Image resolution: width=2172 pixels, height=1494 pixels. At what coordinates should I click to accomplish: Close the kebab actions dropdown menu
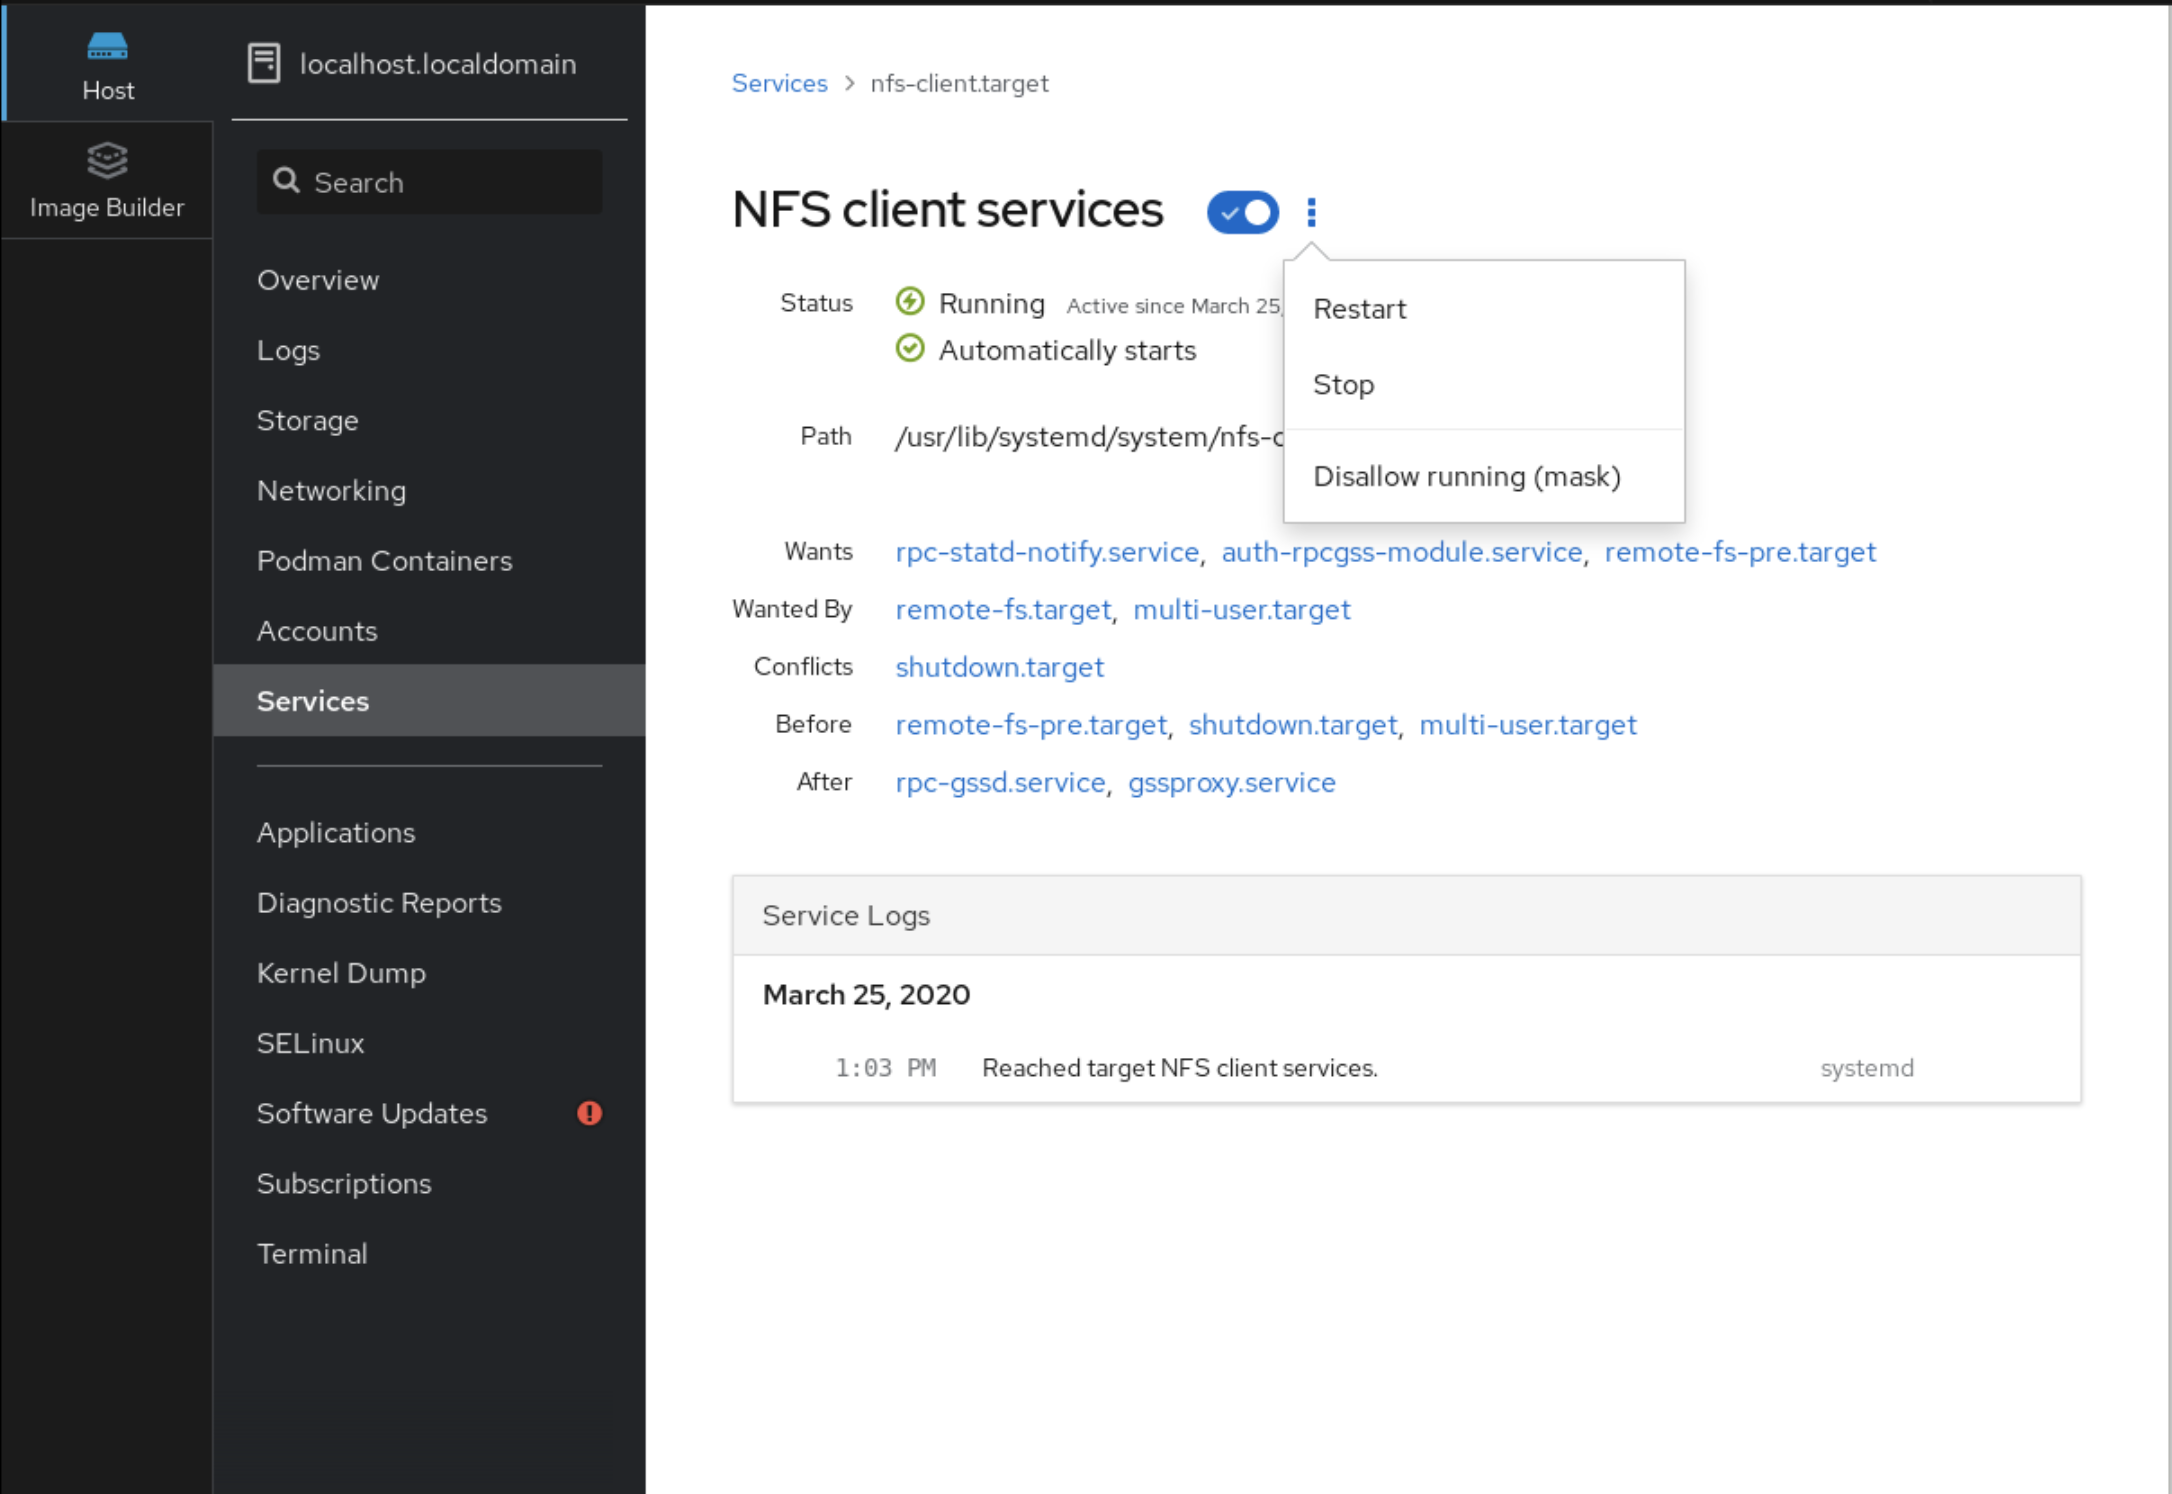tap(1311, 212)
